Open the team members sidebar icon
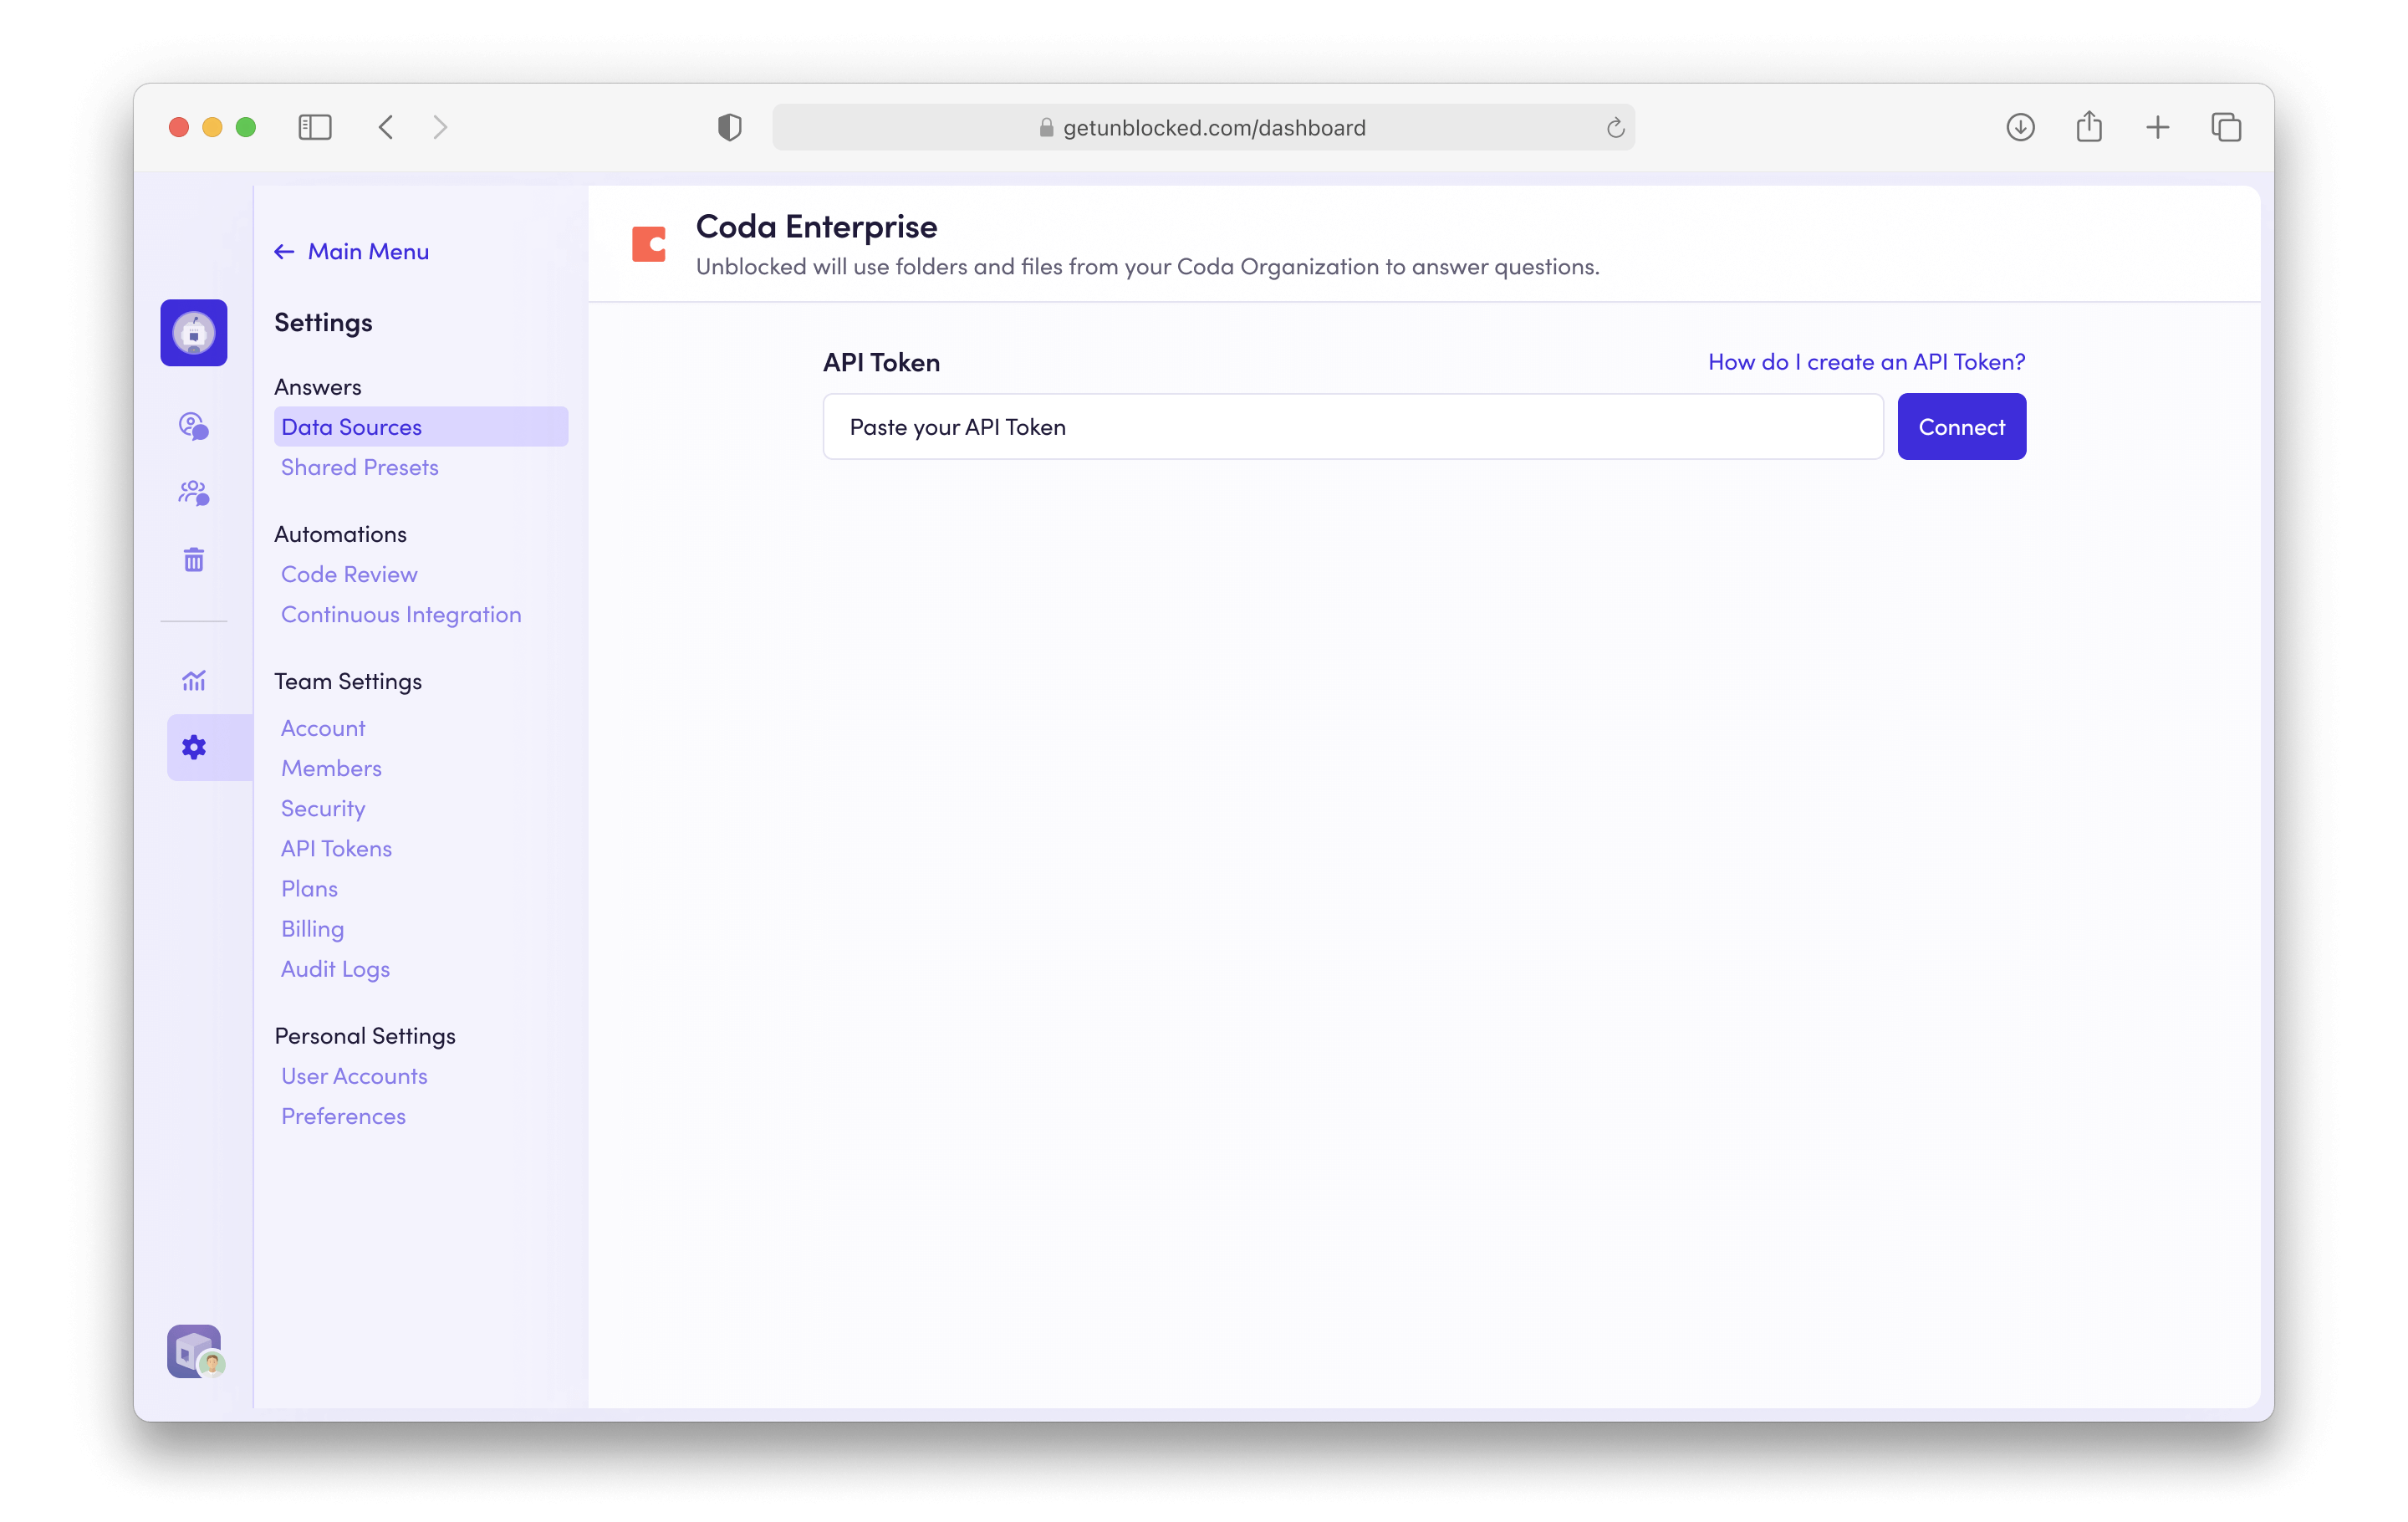Viewport: 2408px width, 1522px height. pyautogui.click(x=193, y=493)
